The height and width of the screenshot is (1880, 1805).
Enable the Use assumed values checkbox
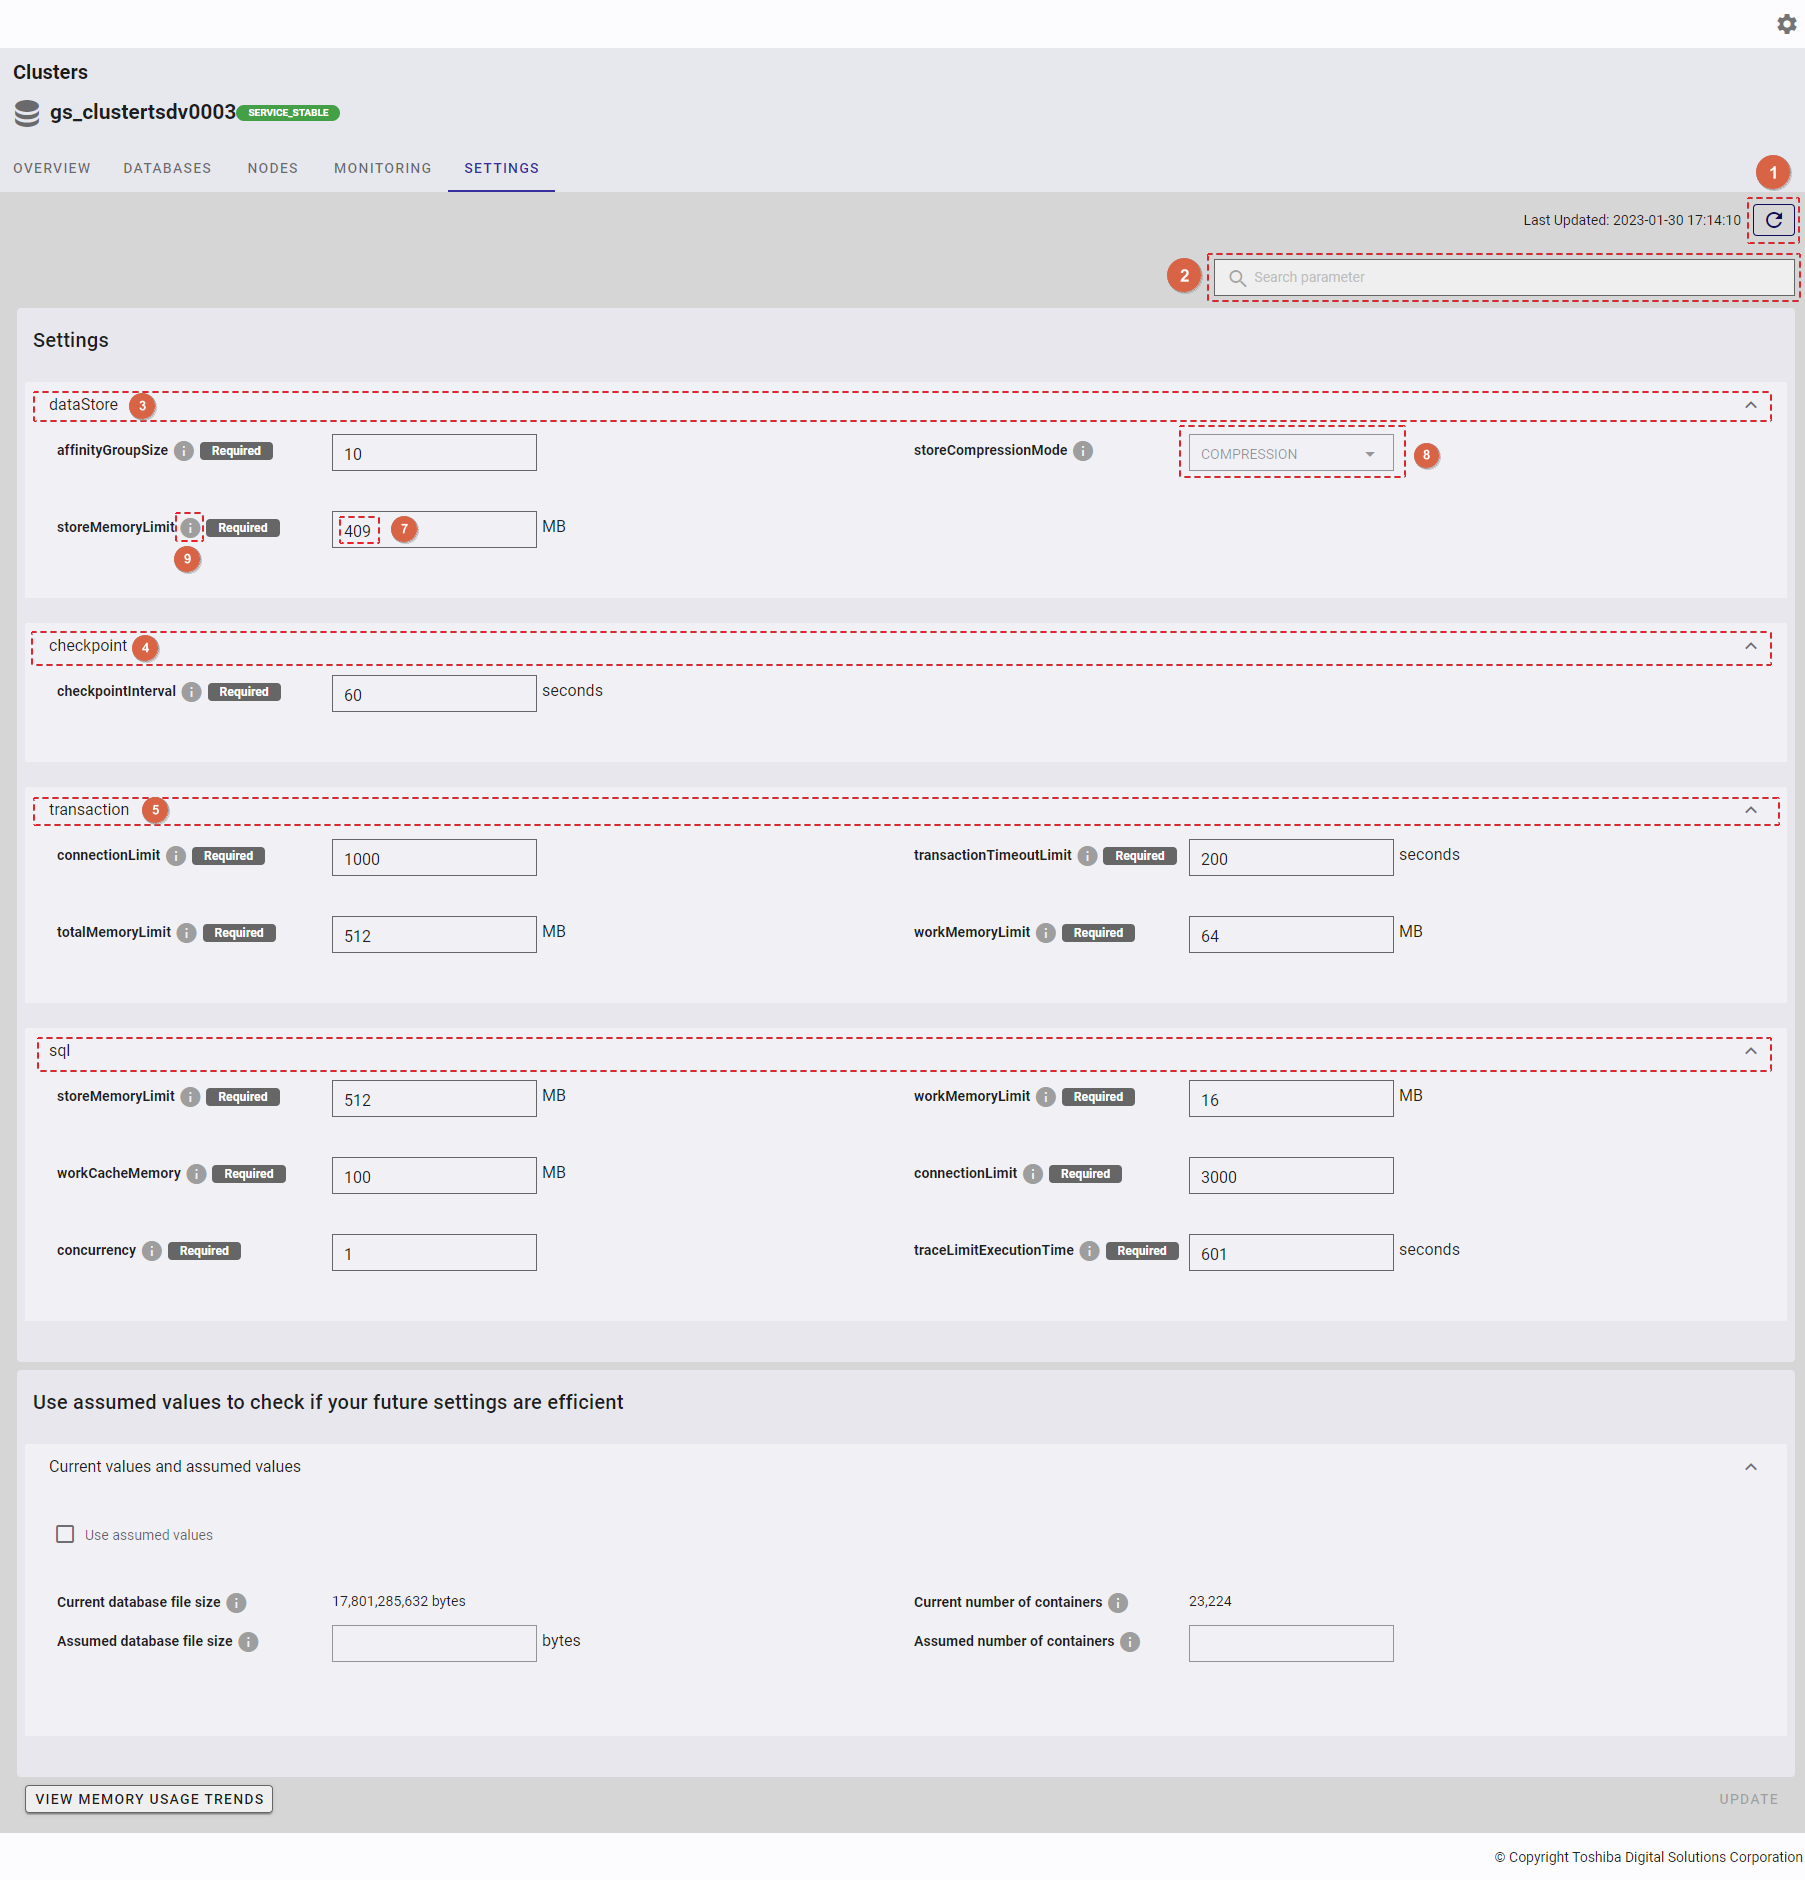[65, 1535]
